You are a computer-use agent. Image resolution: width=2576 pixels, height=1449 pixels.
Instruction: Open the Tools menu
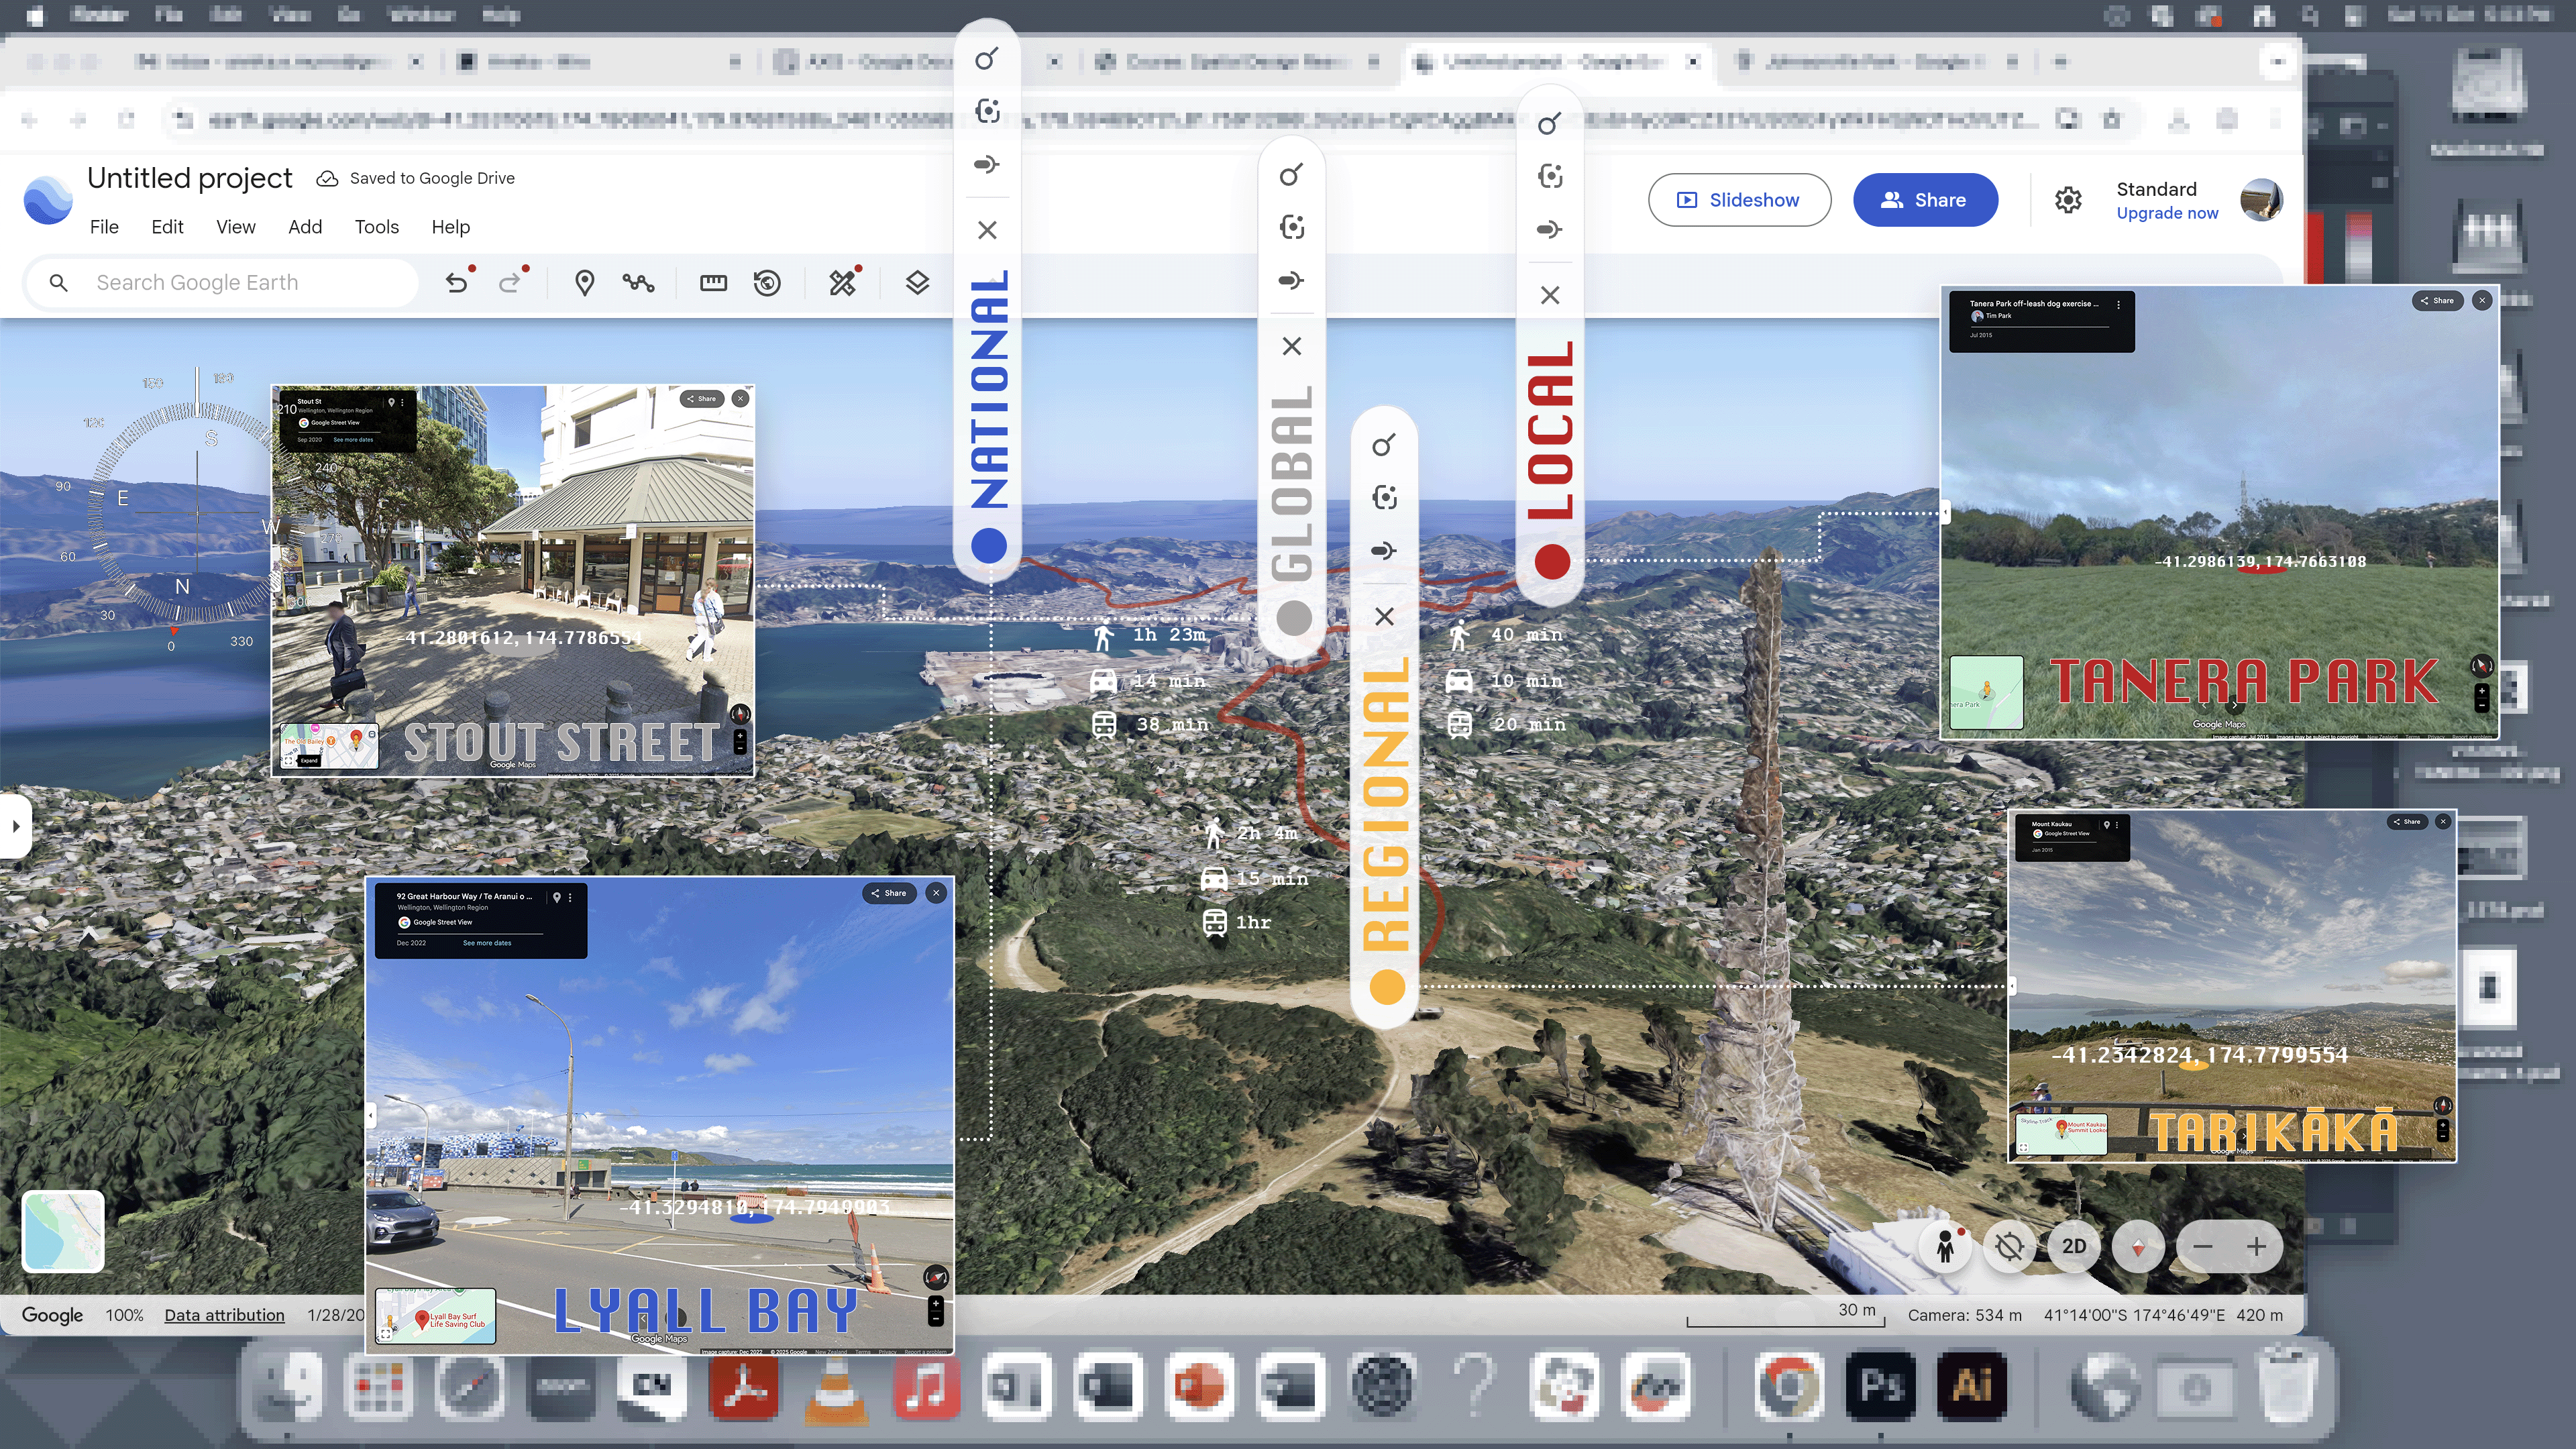point(376,227)
